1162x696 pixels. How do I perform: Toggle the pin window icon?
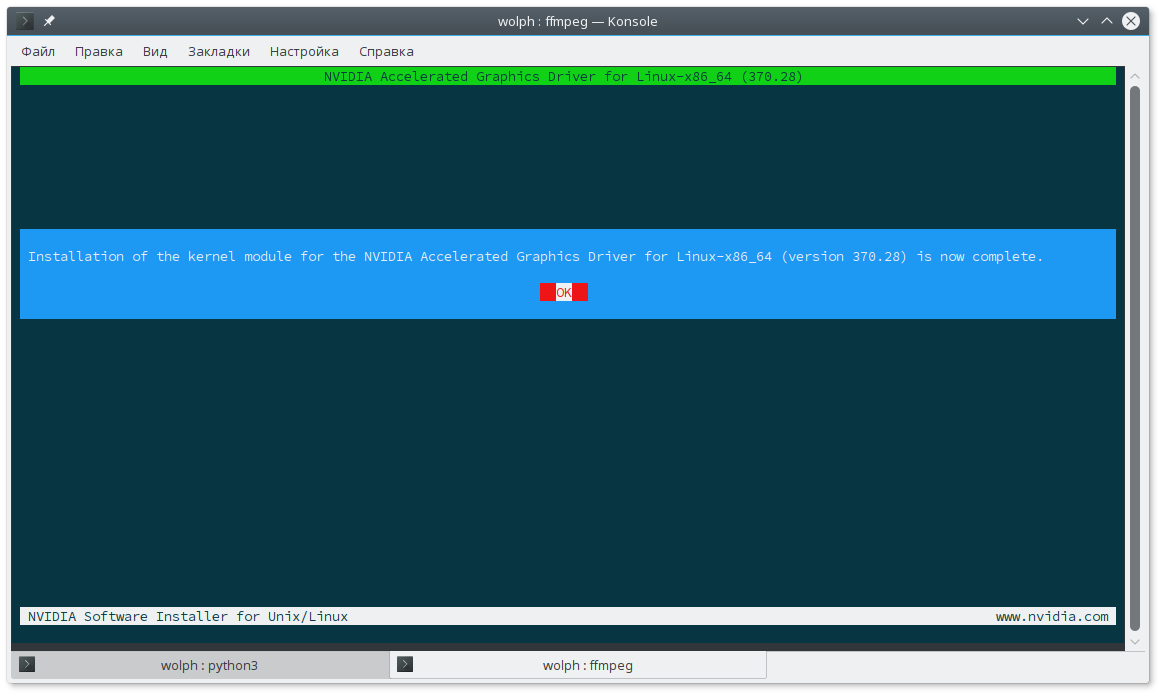pyautogui.click(x=49, y=21)
